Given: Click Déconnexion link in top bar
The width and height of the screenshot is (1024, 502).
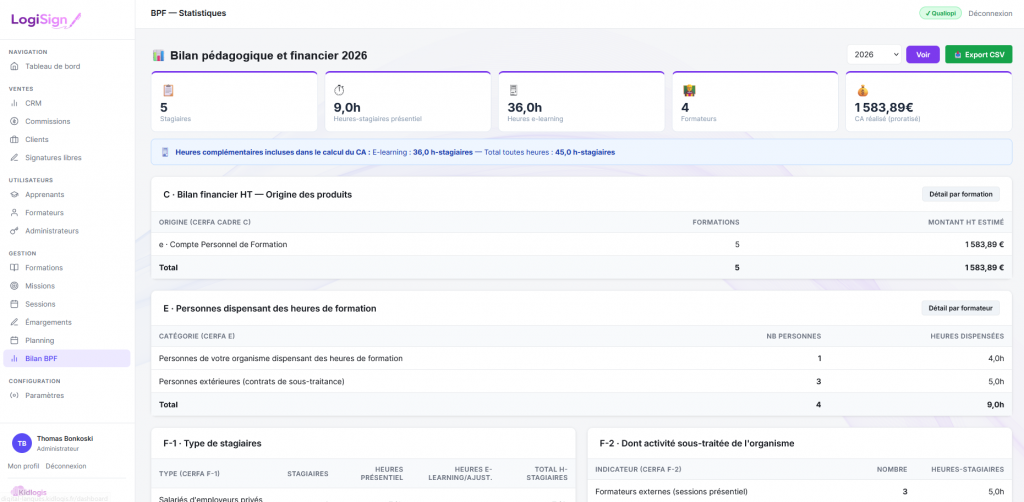Looking at the screenshot, I should (x=990, y=13).
